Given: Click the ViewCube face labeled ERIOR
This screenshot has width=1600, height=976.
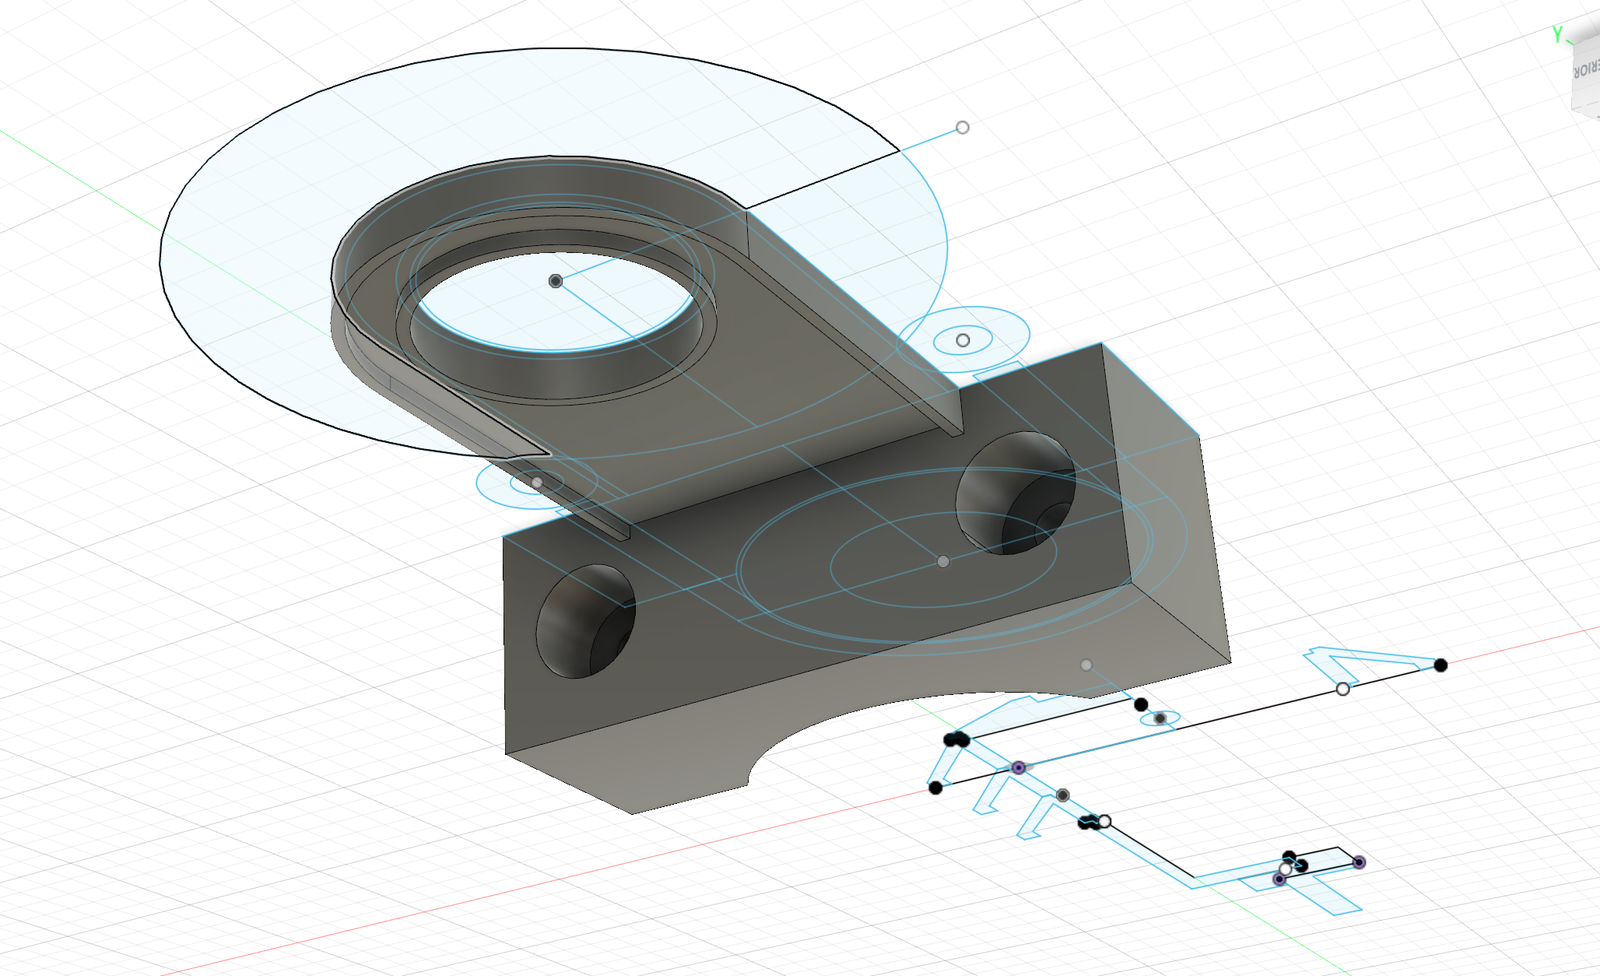Looking at the screenshot, I should click(x=1585, y=72).
